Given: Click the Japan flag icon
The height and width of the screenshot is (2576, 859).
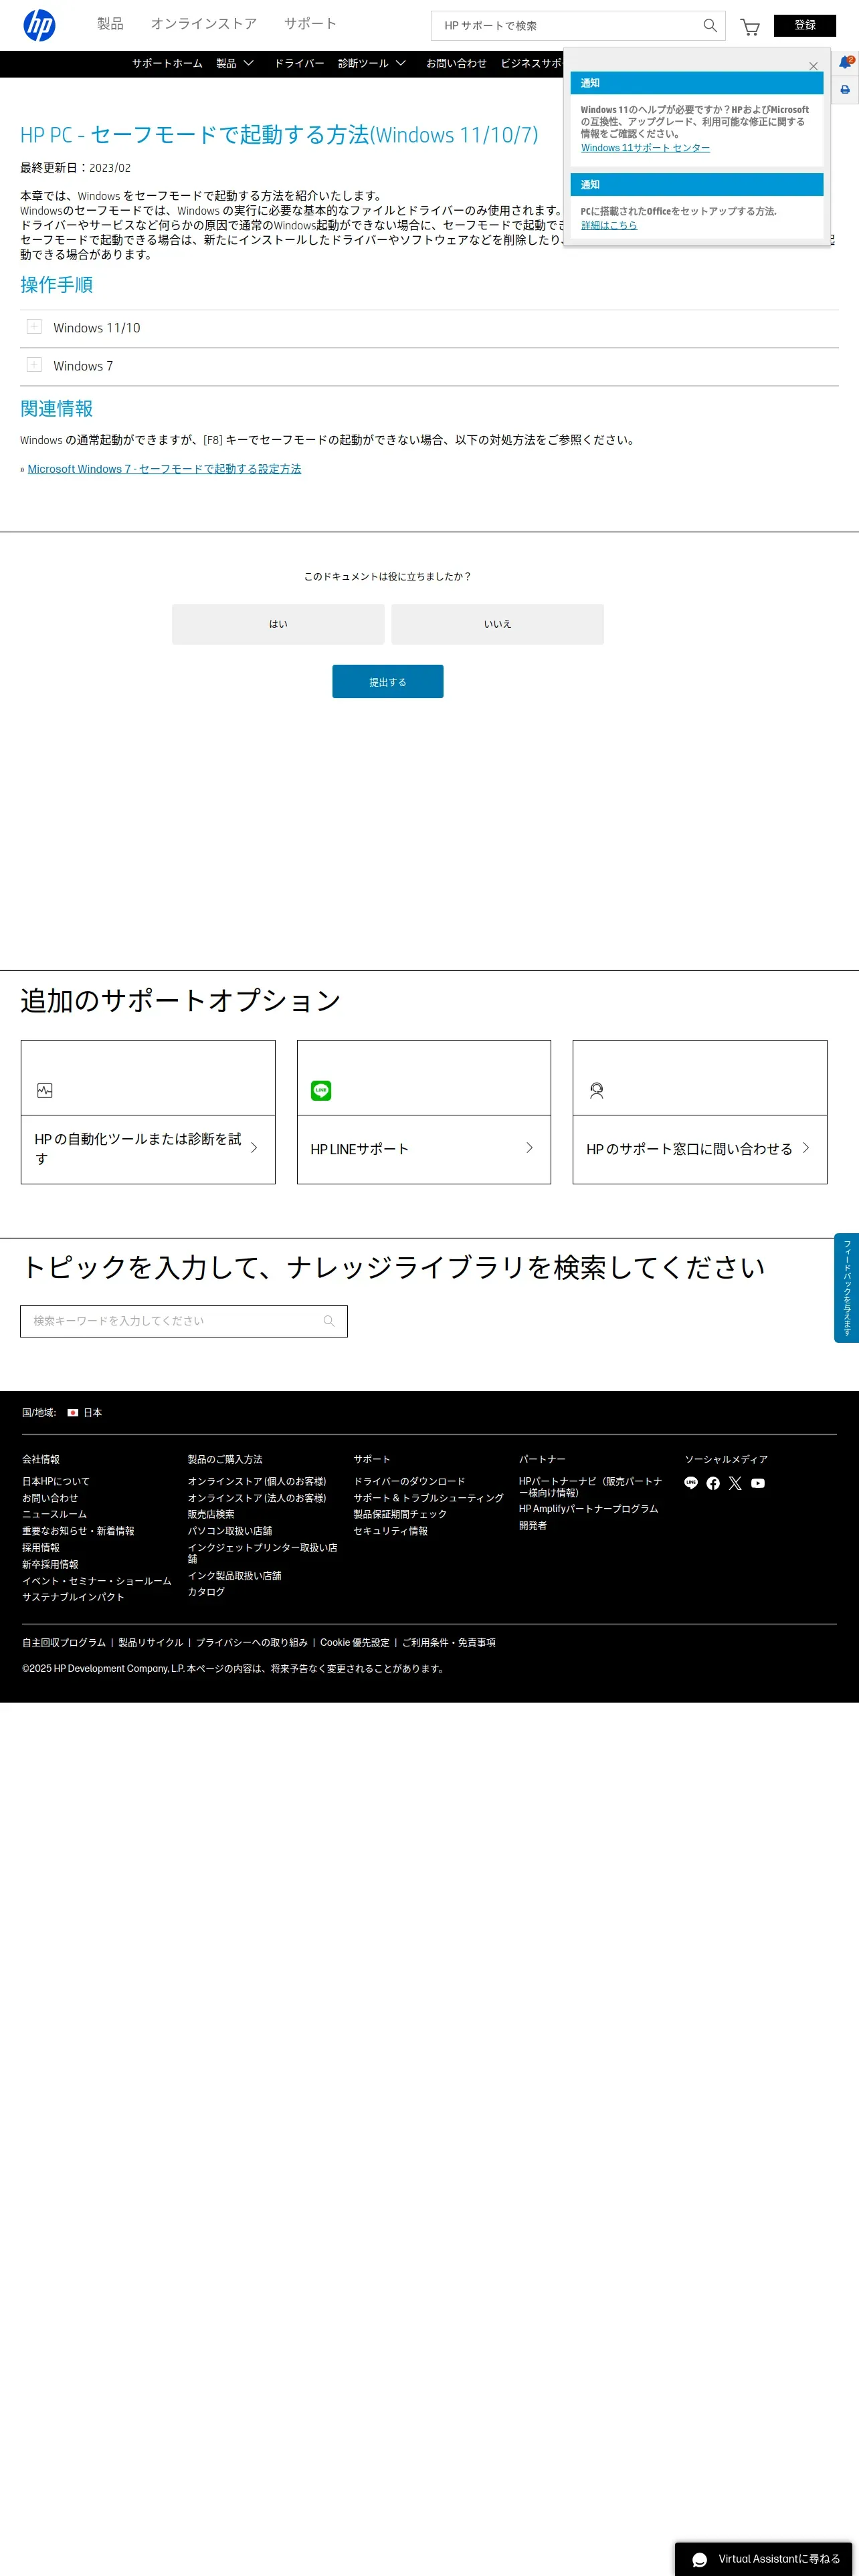Looking at the screenshot, I should tap(72, 1412).
